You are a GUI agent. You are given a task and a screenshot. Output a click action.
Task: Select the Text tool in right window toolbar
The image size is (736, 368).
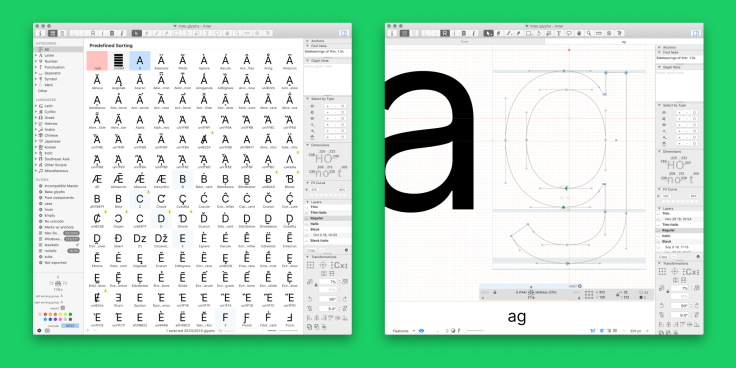tap(559, 33)
